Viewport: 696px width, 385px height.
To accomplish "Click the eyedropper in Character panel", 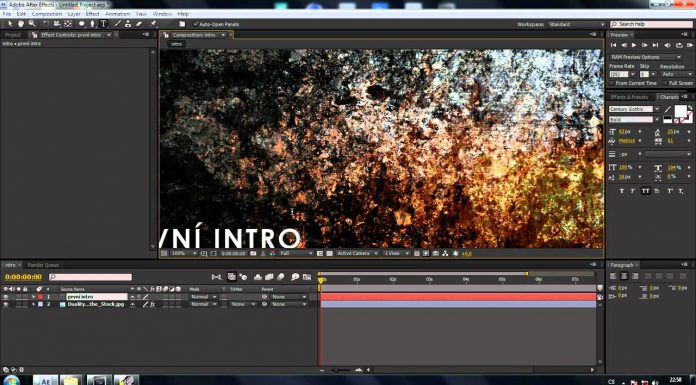I will tap(668, 109).
